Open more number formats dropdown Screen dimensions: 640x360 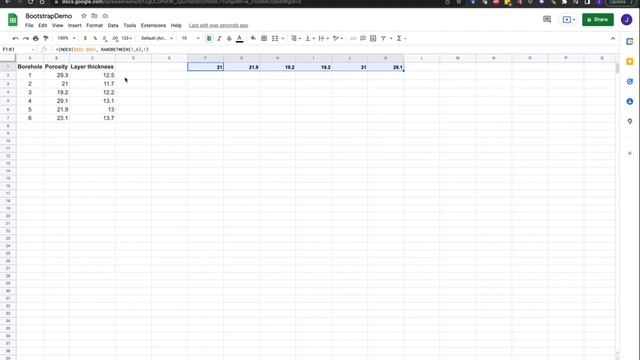(127, 38)
